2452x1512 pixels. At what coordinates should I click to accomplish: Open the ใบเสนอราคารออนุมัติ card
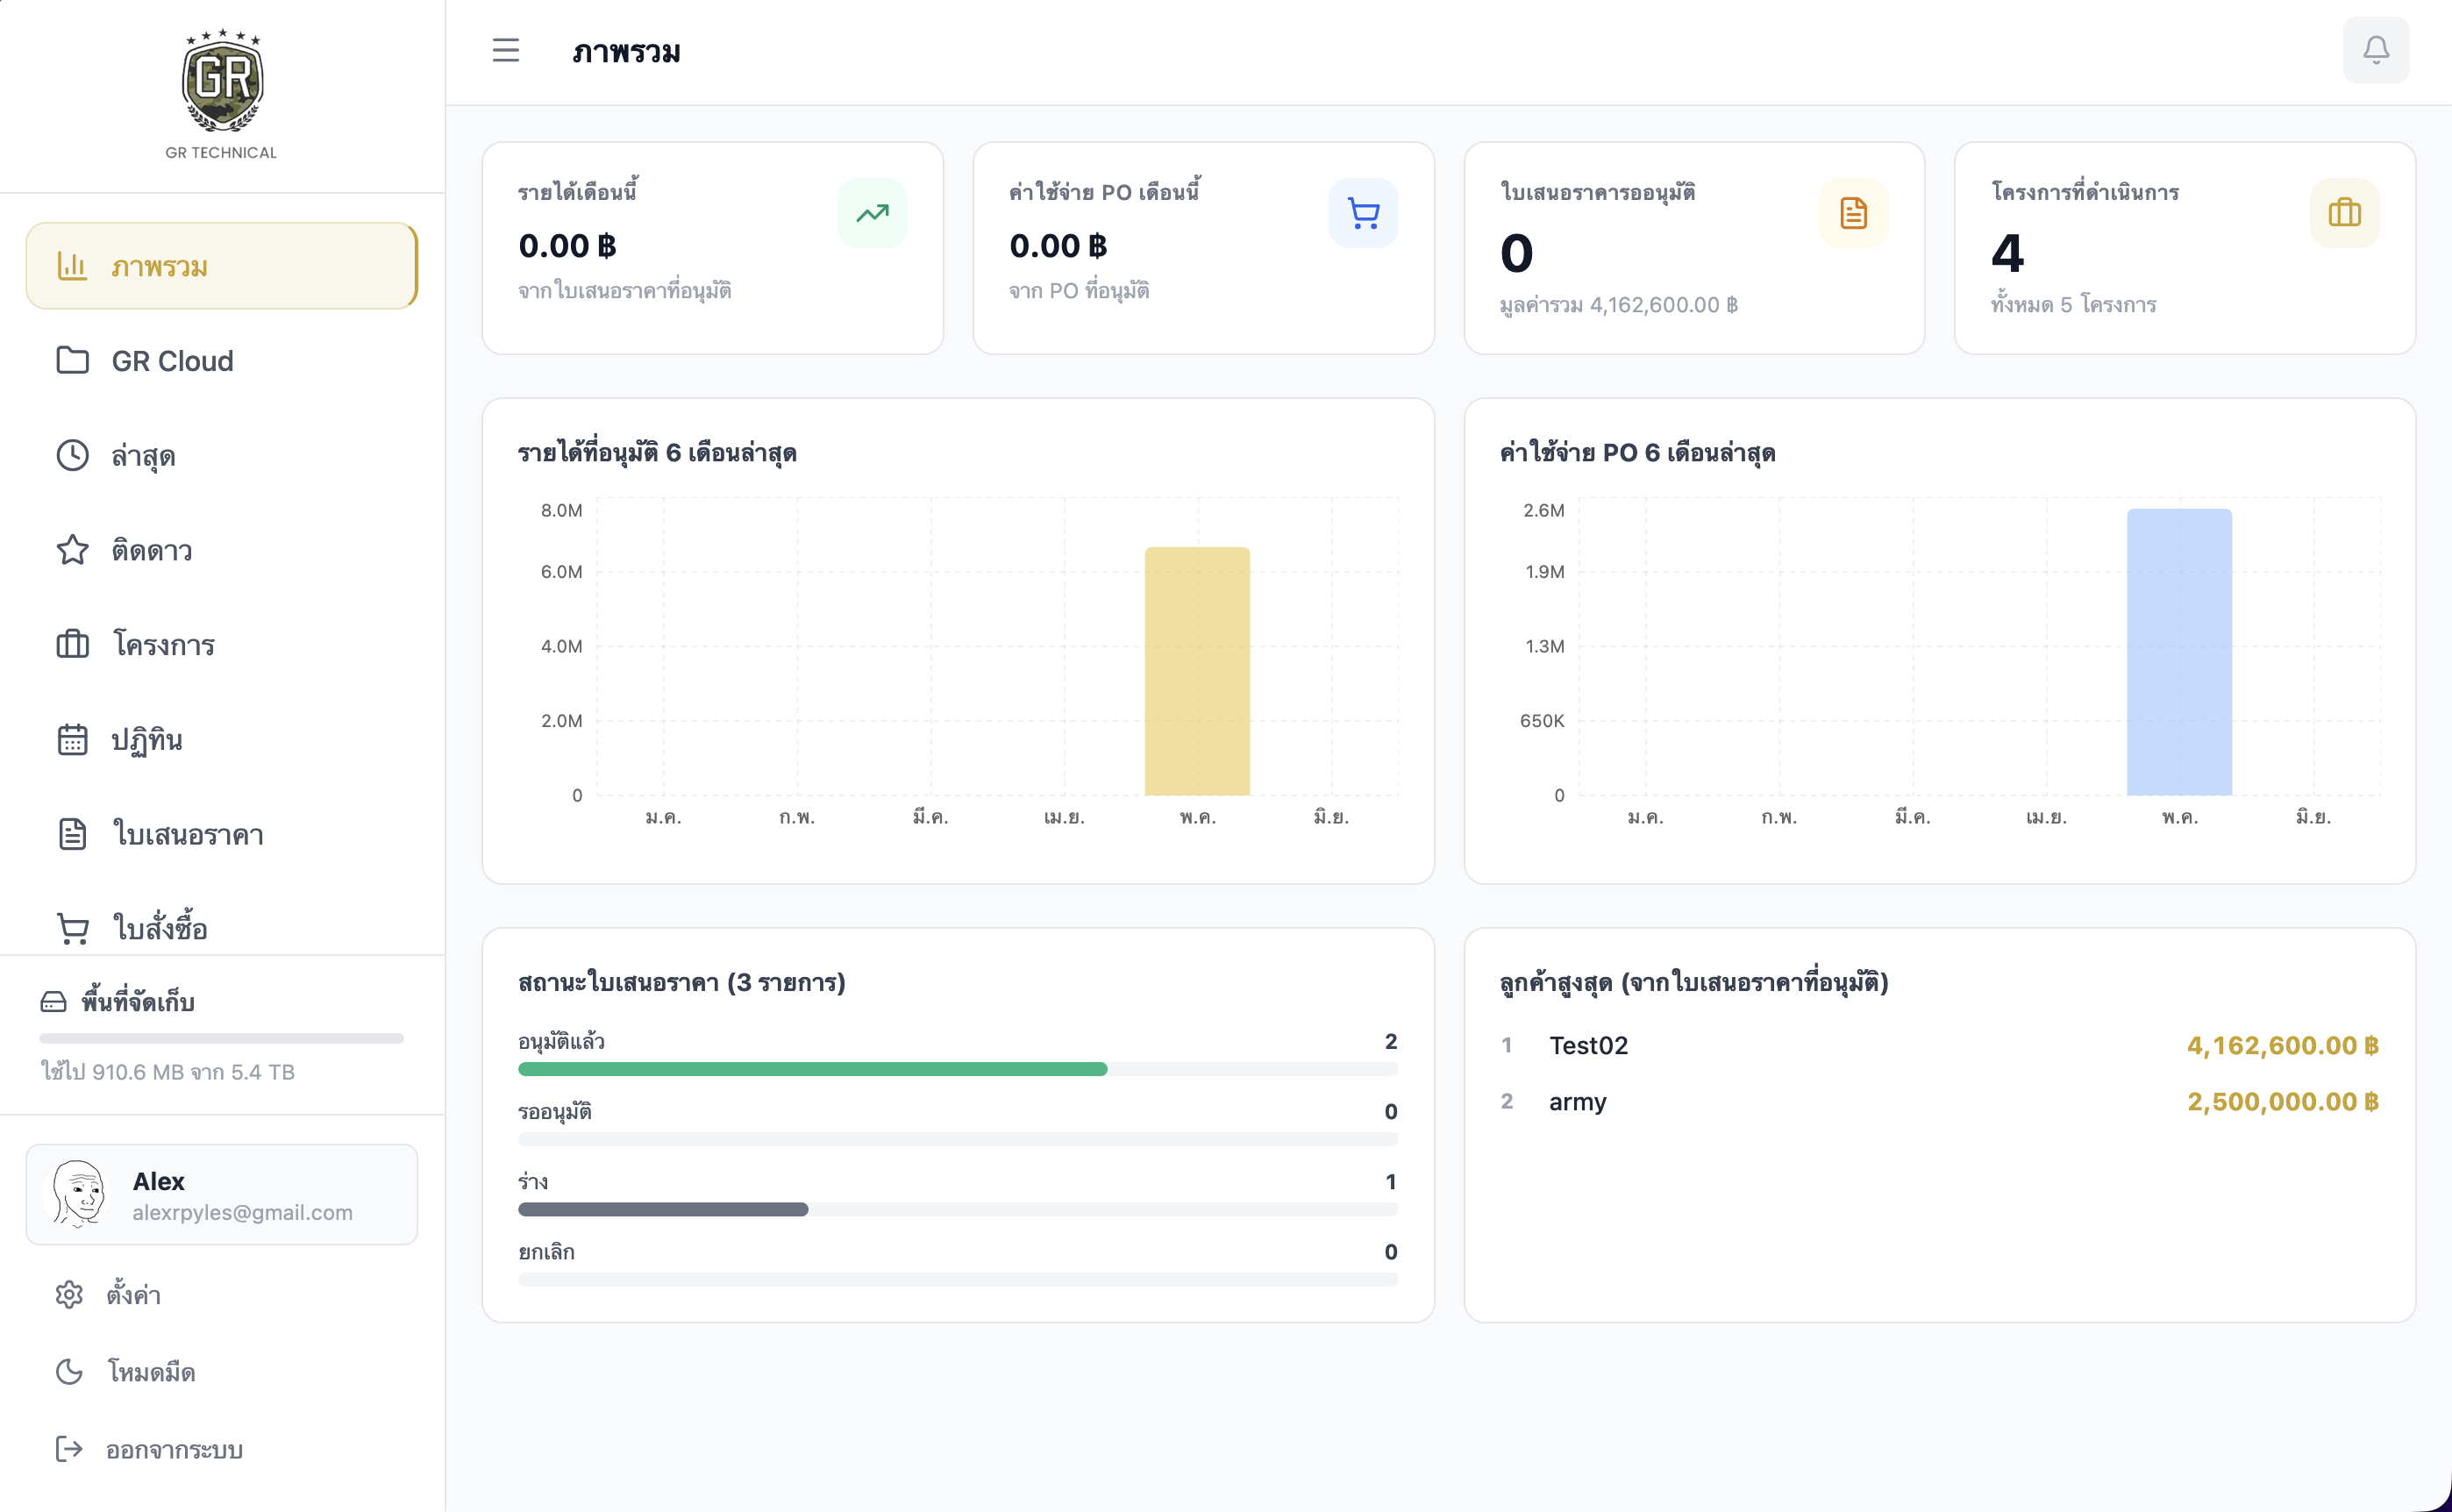click(x=1694, y=248)
